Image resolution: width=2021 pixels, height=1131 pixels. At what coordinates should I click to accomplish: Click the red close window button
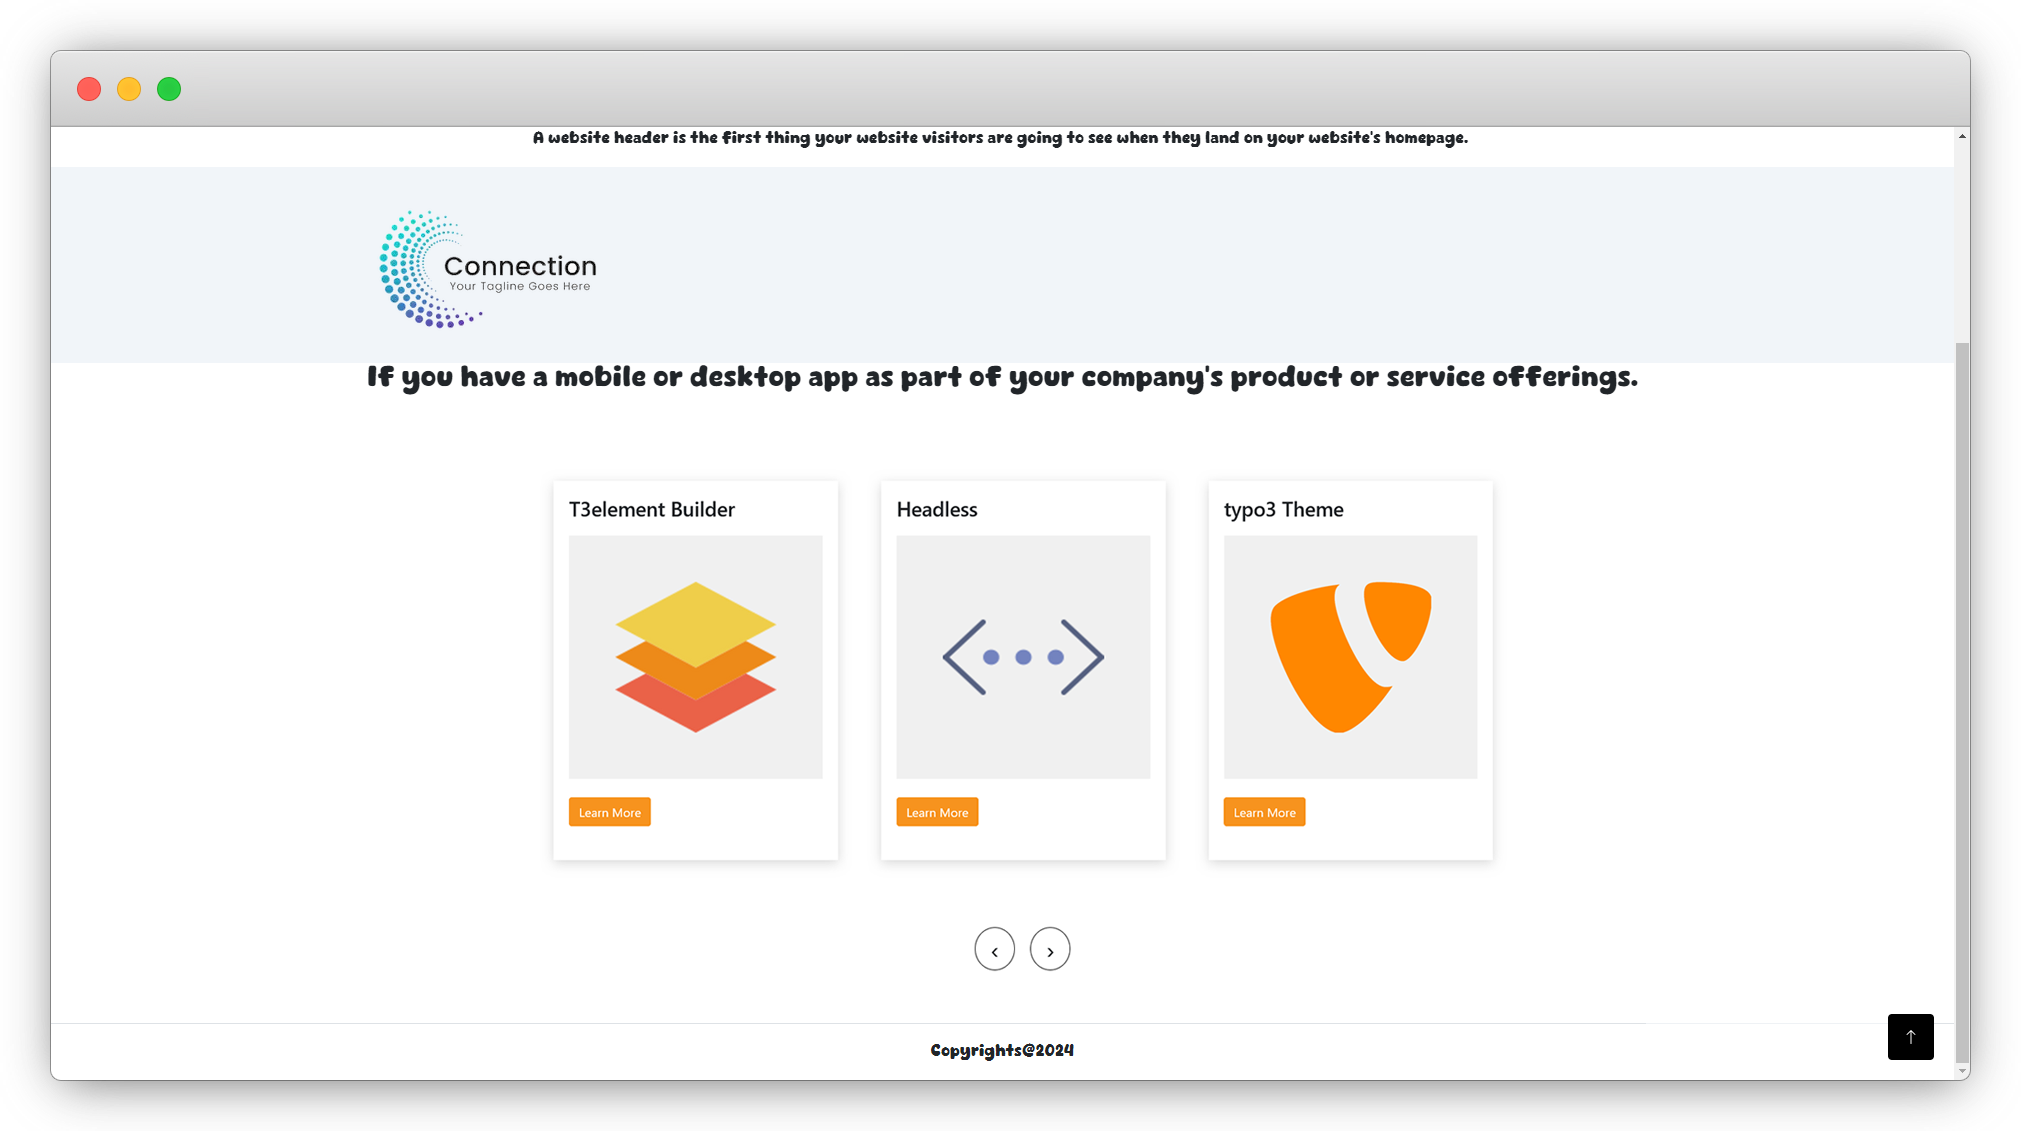coord(89,89)
